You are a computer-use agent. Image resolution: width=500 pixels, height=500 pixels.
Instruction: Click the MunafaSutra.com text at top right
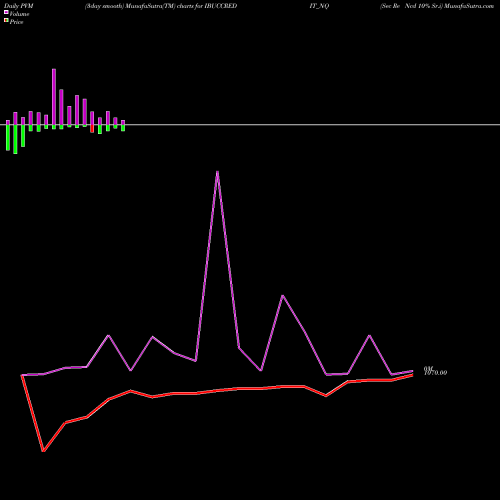[469, 6]
